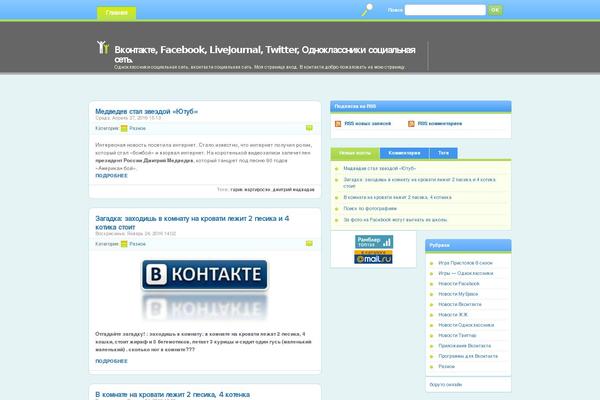Open post 'Медведев стал звездой «Ютуб»'
The image size is (600, 400).
tap(147, 111)
